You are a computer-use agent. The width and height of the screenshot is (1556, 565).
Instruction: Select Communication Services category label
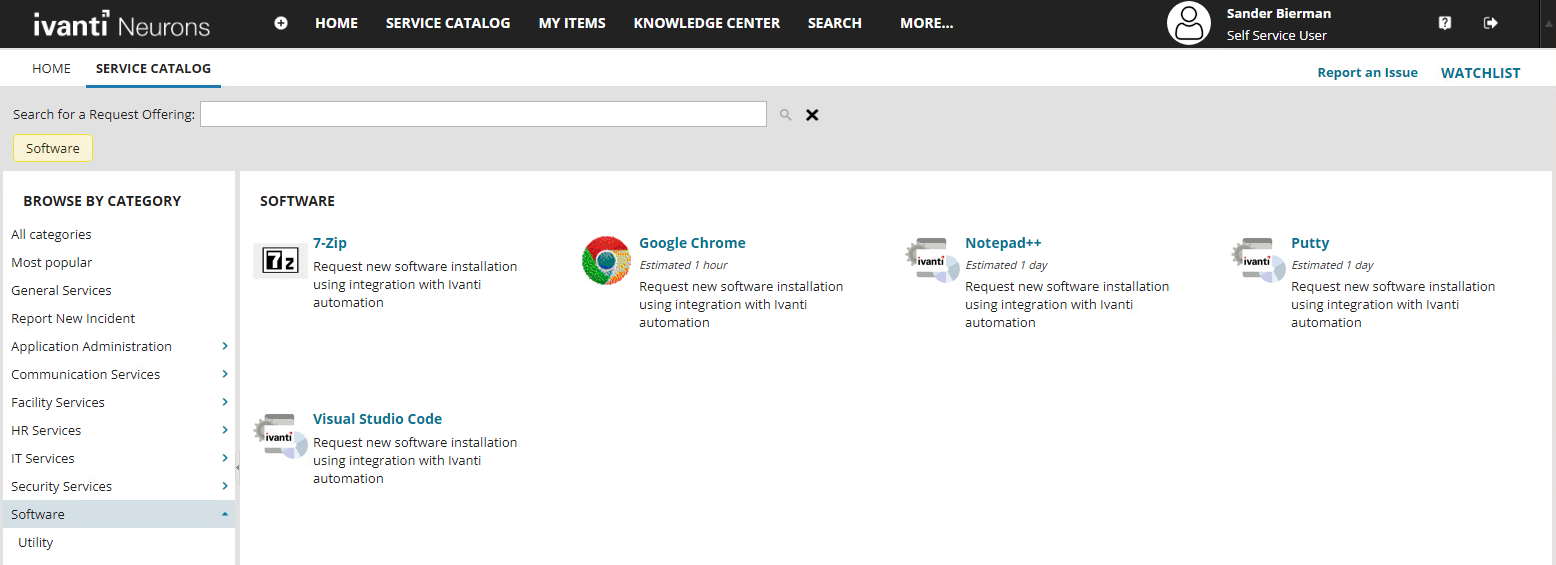click(85, 374)
